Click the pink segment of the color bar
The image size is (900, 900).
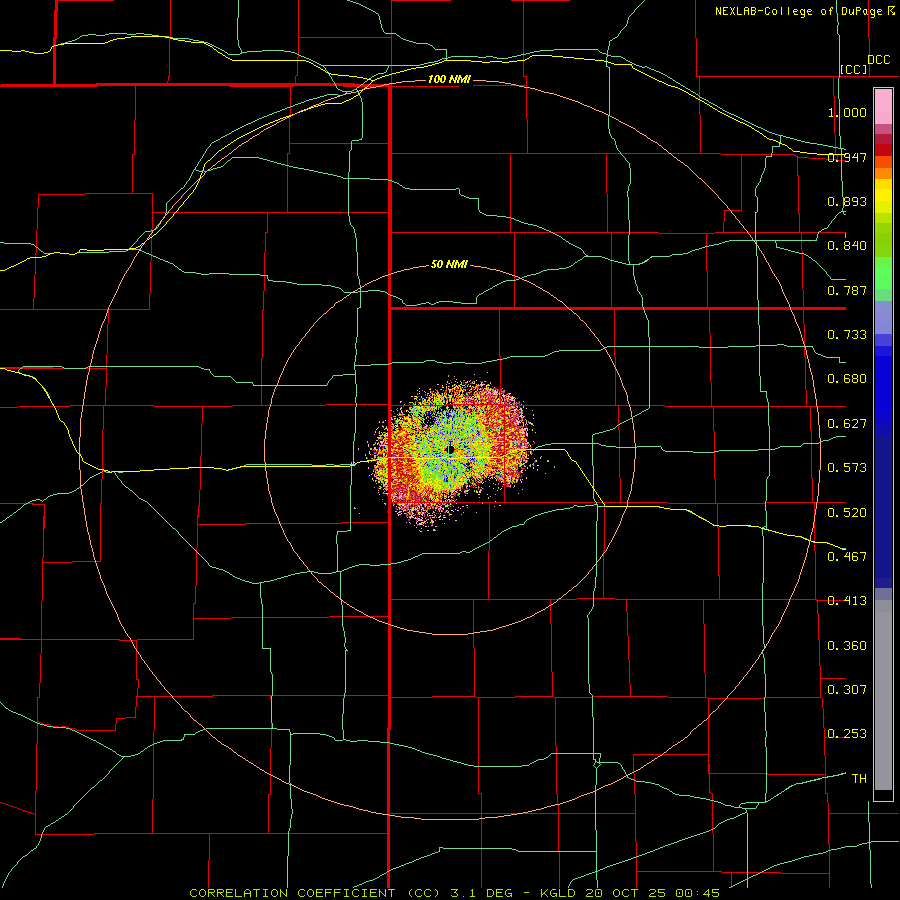pyautogui.click(x=883, y=107)
